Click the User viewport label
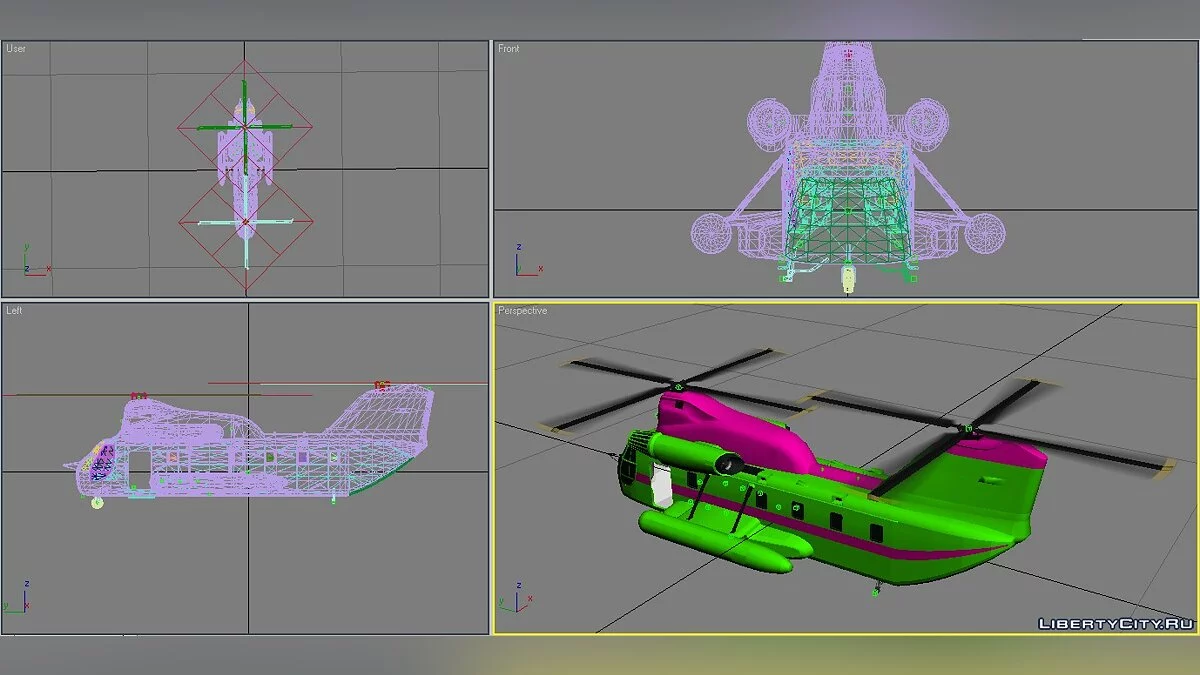The width and height of the screenshot is (1200, 675). [x=16, y=46]
